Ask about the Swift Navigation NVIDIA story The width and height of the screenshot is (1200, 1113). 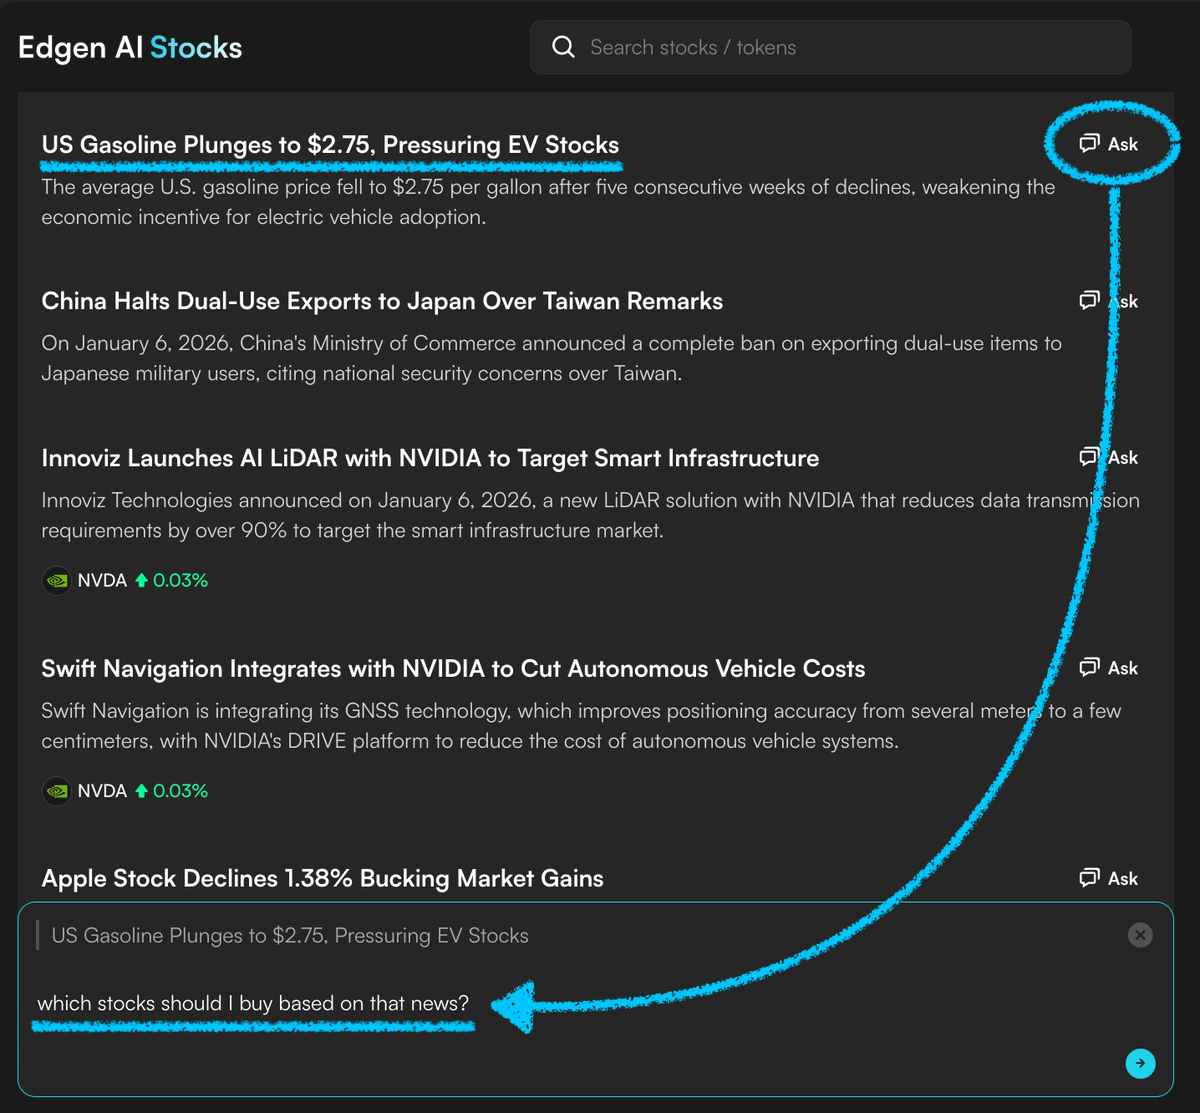[1109, 668]
